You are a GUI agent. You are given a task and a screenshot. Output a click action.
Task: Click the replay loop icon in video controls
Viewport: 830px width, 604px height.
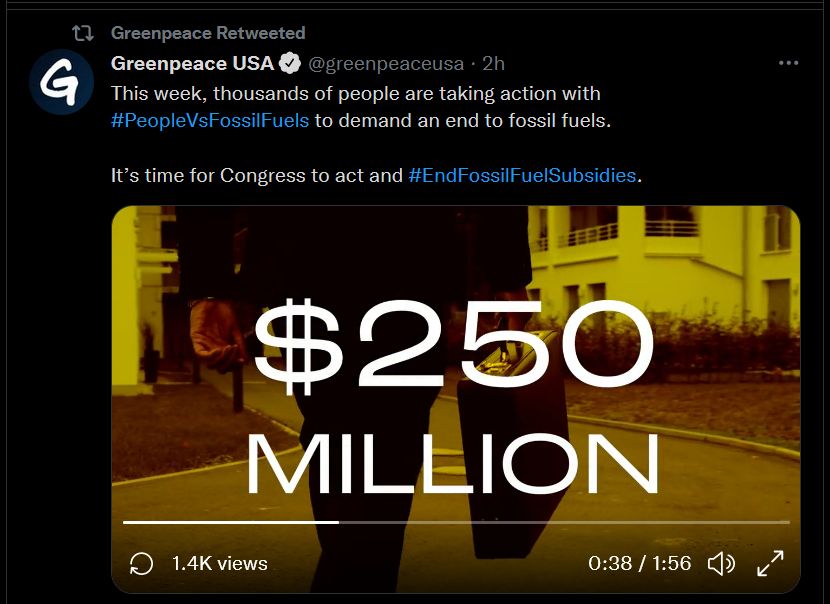click(x=142, y=564)
